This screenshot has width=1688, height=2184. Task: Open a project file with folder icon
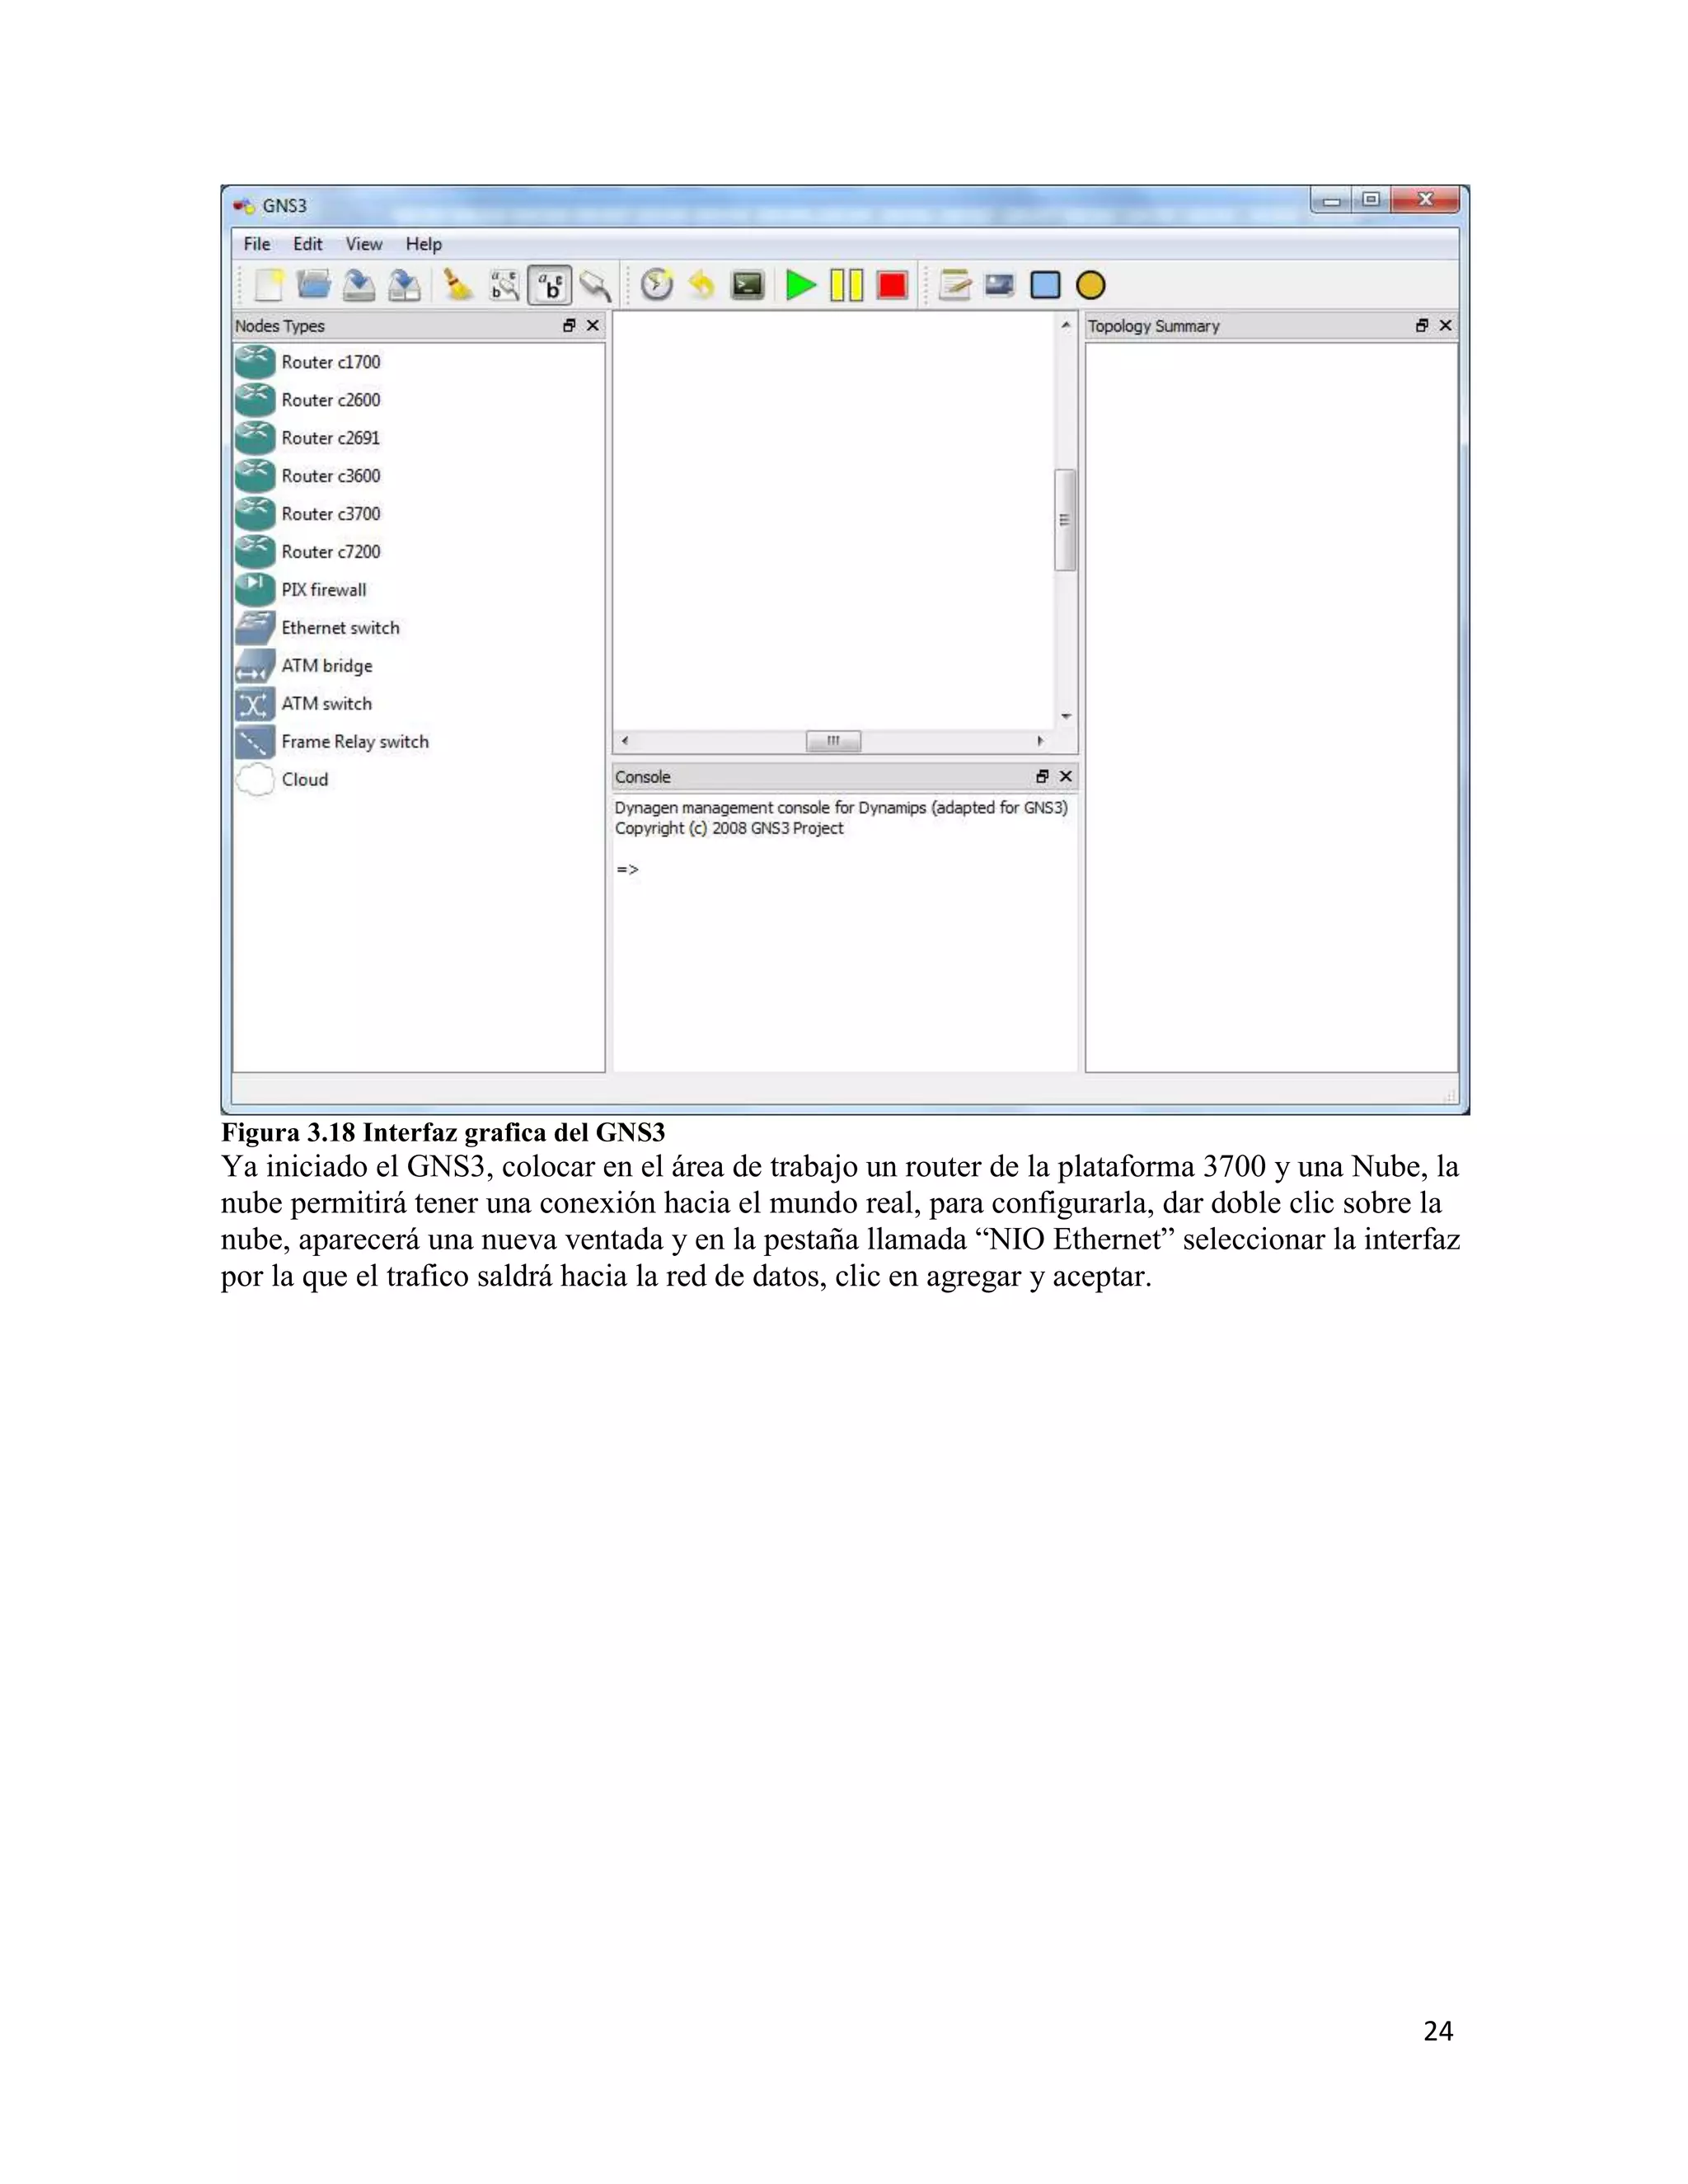pyautogui.click(x=314, y=286)
